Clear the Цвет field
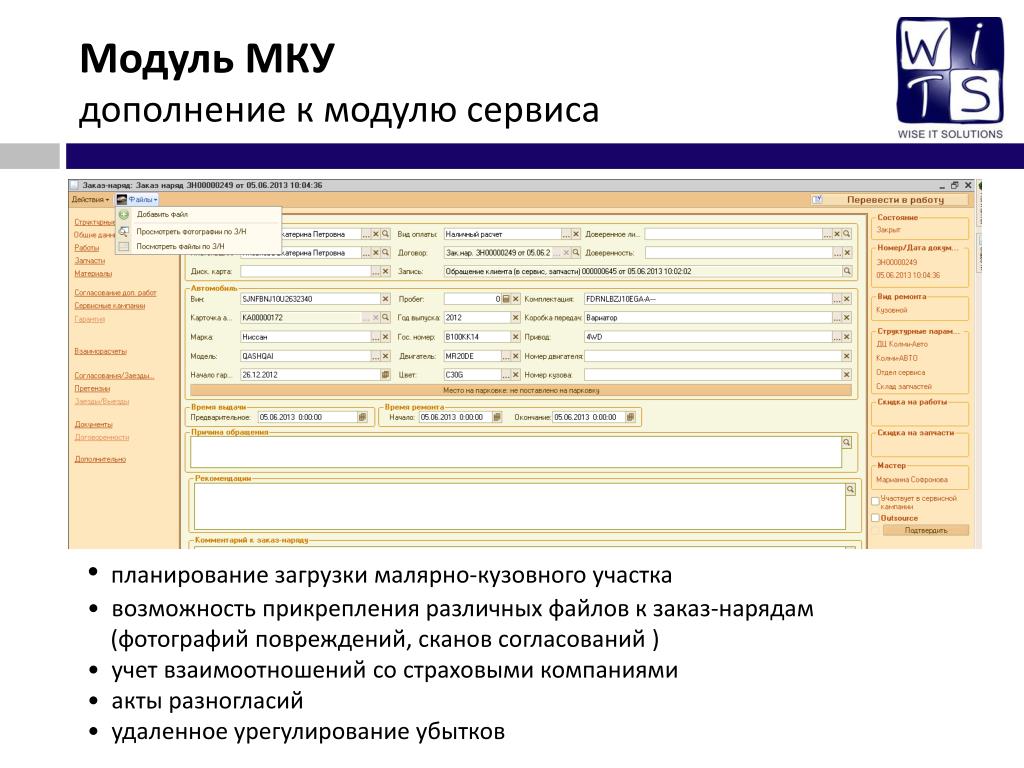1024x768 pixels. coord(515,375)
